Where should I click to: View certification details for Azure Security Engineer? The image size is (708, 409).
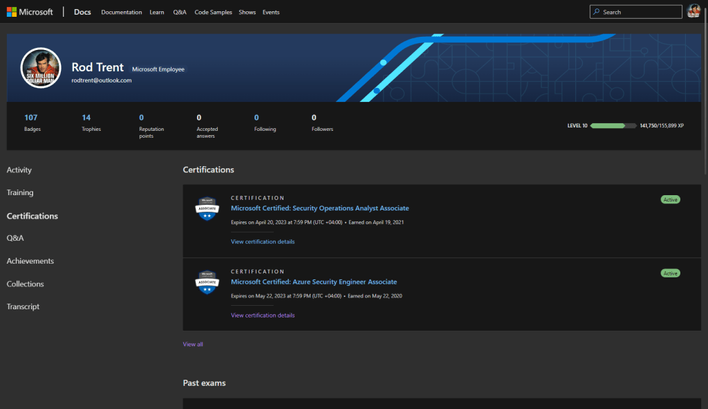point(262,315)
